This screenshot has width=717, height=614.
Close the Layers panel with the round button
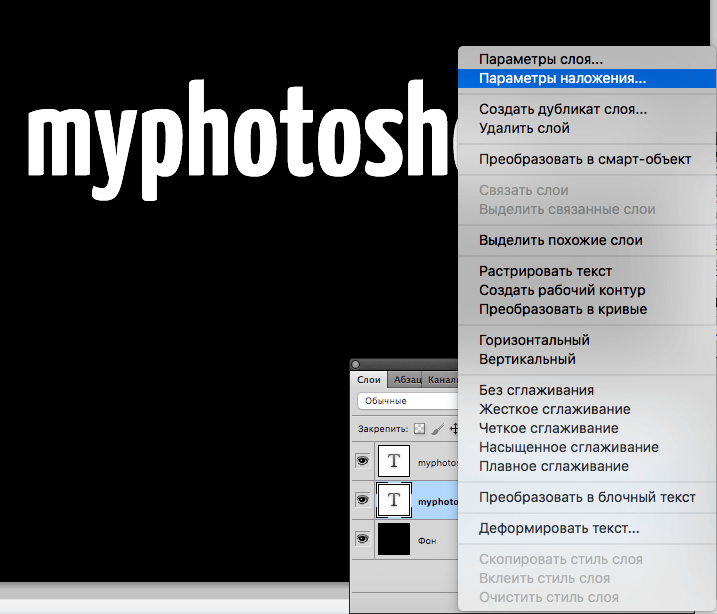[x=356, y=365]
